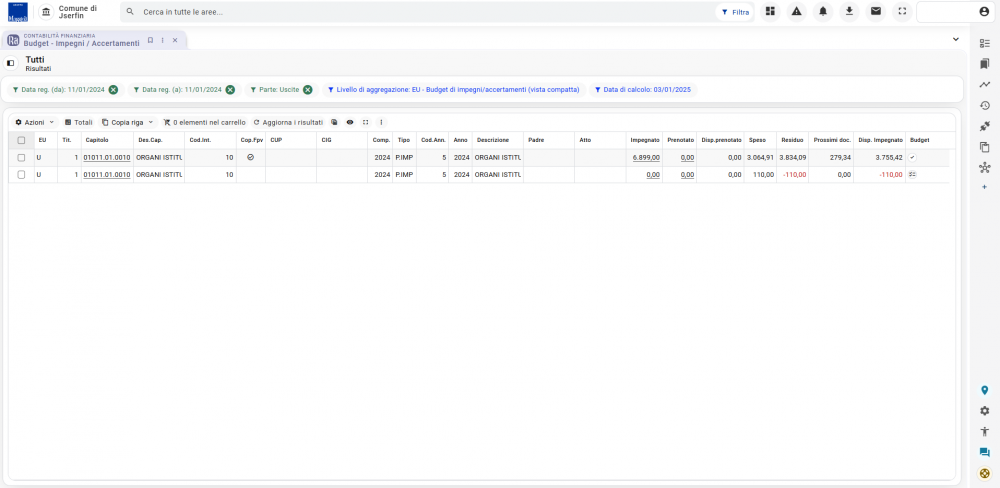1000x488 pixels.
Task: Toggle the side panel icon beside Tutti
Action: pos(10,63)
